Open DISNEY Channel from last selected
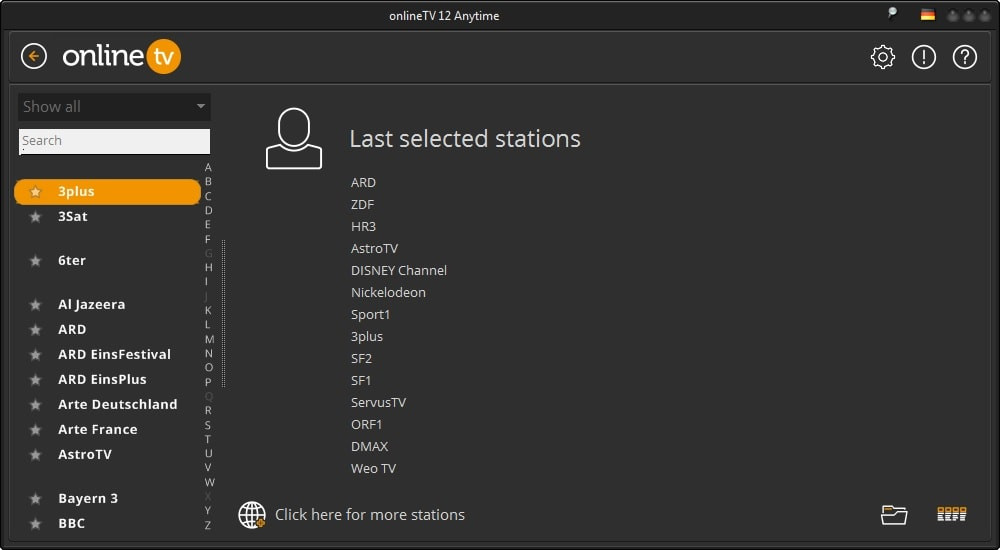The width and height of the screenshot is (1000, 550). click(399, 271)
